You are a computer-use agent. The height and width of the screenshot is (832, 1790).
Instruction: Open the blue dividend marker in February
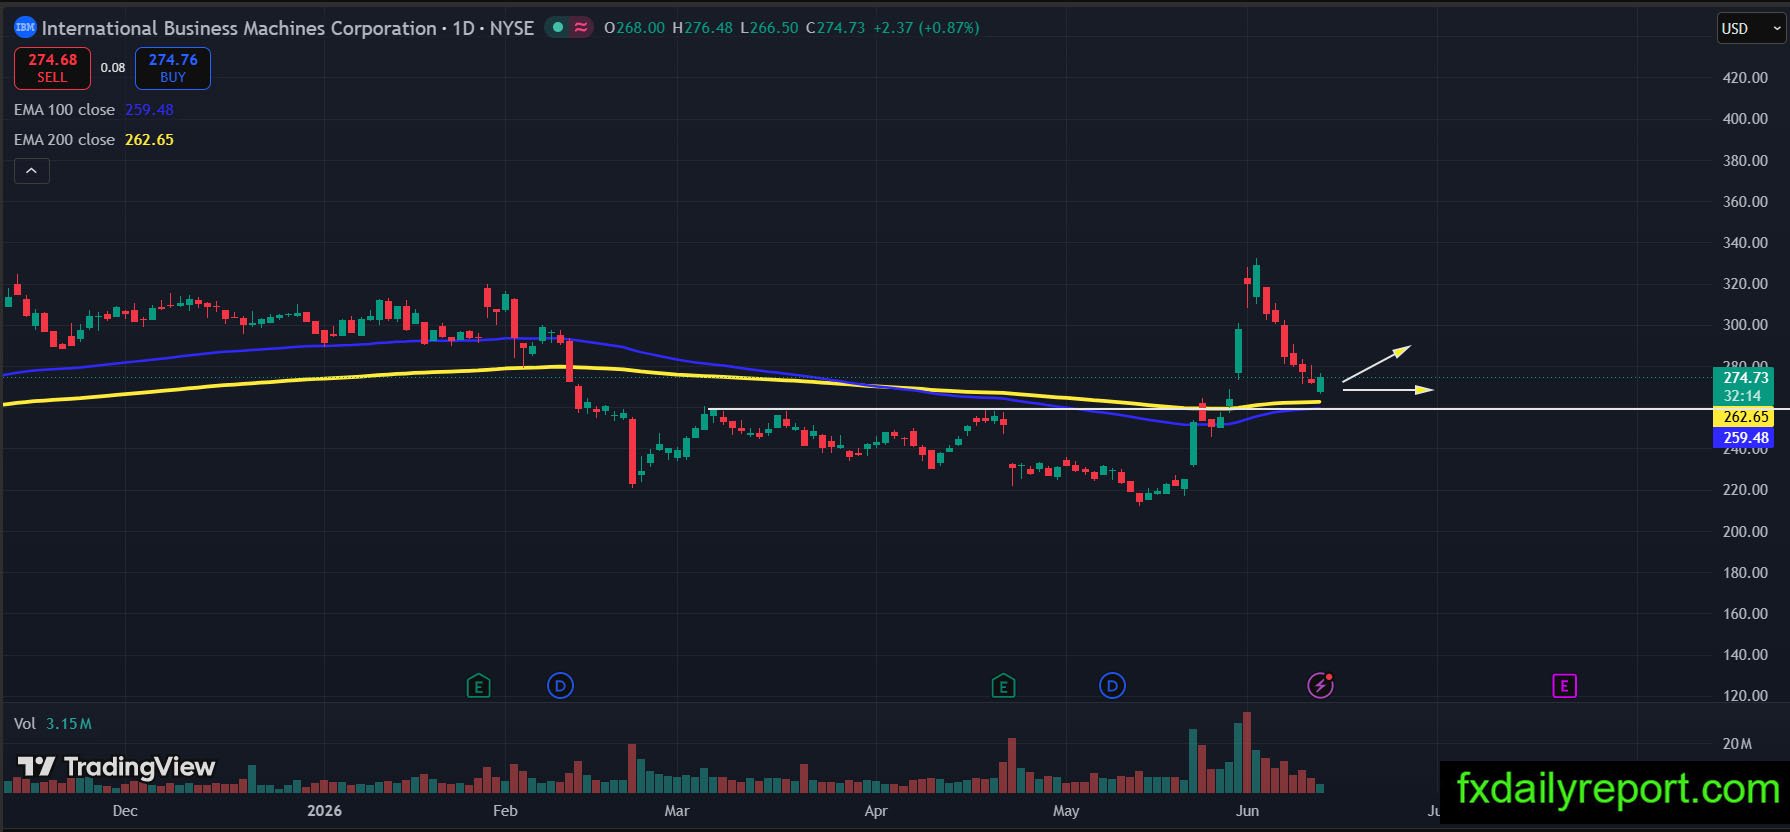(x=561, y=686)
